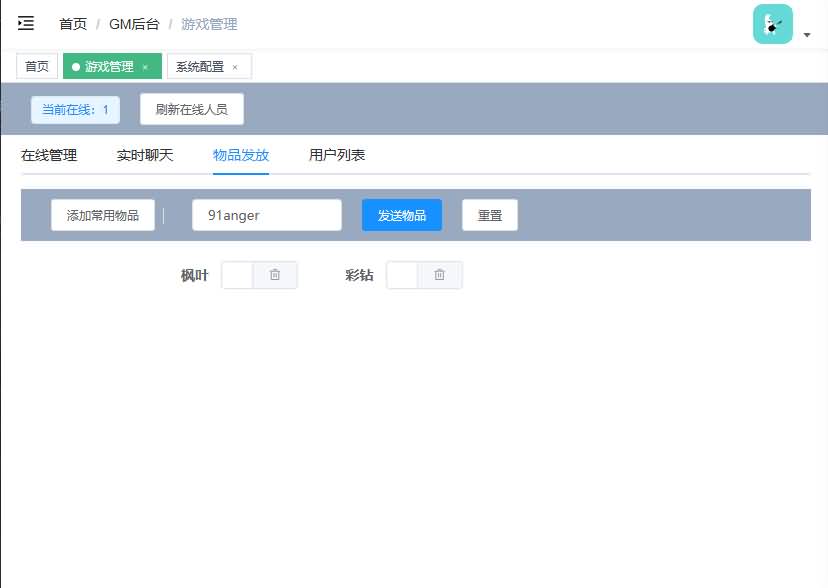Click the 91anger username input field
Image resolution: width=828 pixels, height=588 pixels.
tap(266, 214)
